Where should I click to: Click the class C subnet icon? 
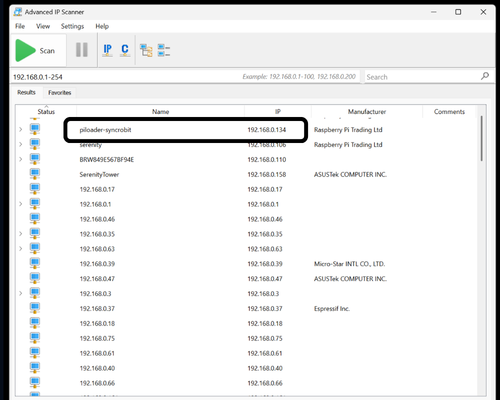(125, 50)
